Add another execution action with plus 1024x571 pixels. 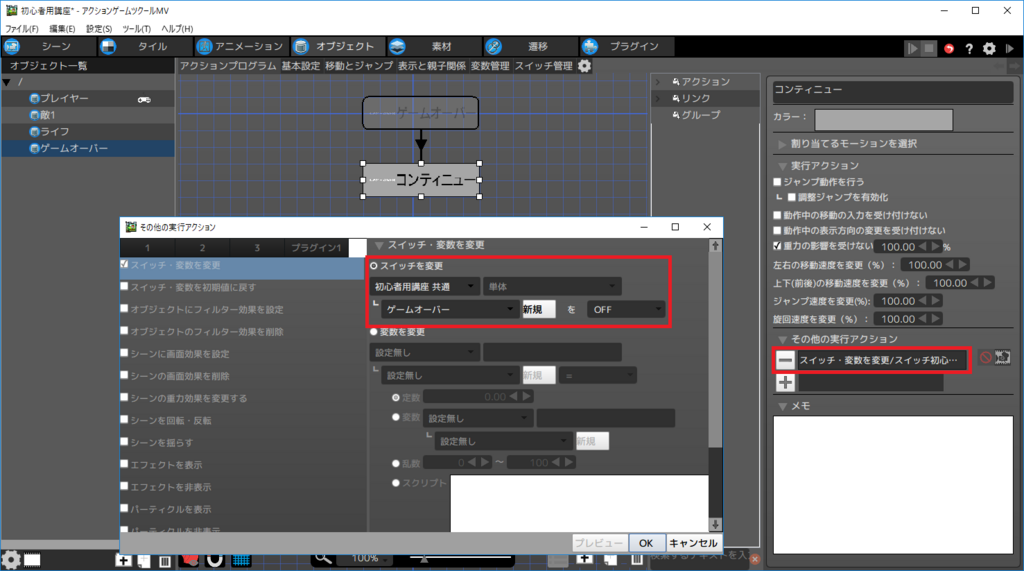786,383
